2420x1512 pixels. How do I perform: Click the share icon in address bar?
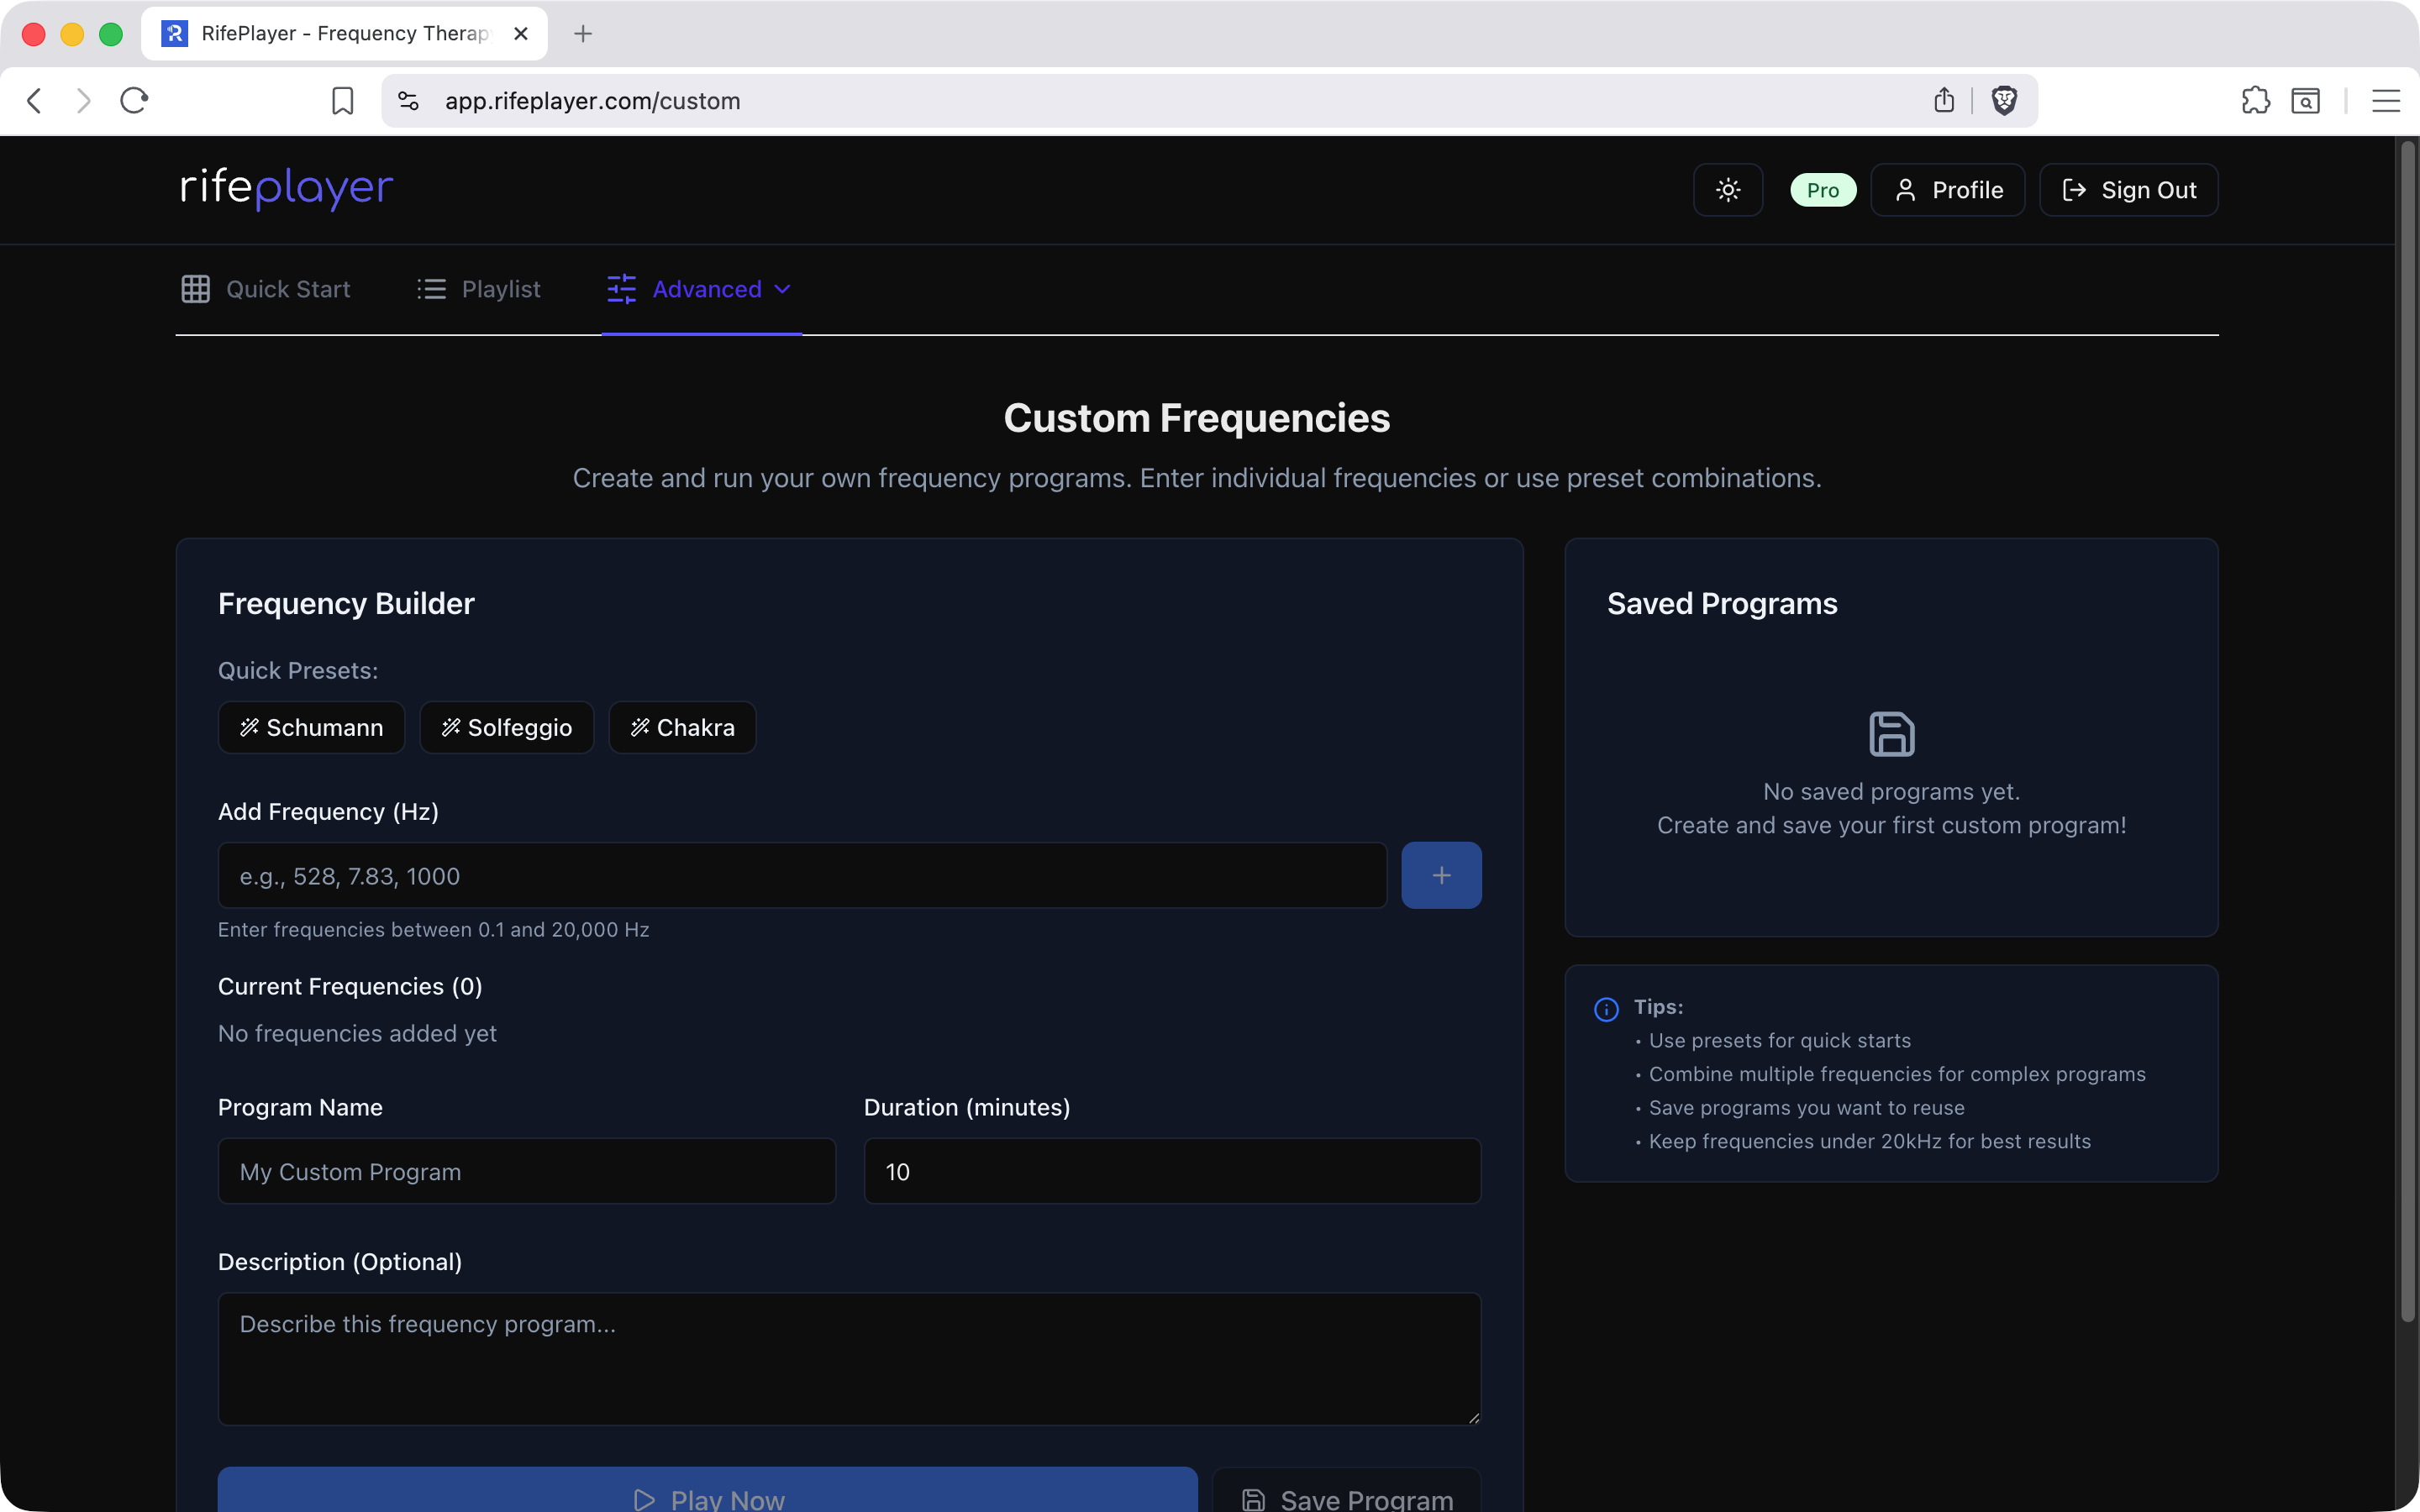[1944, 100]
